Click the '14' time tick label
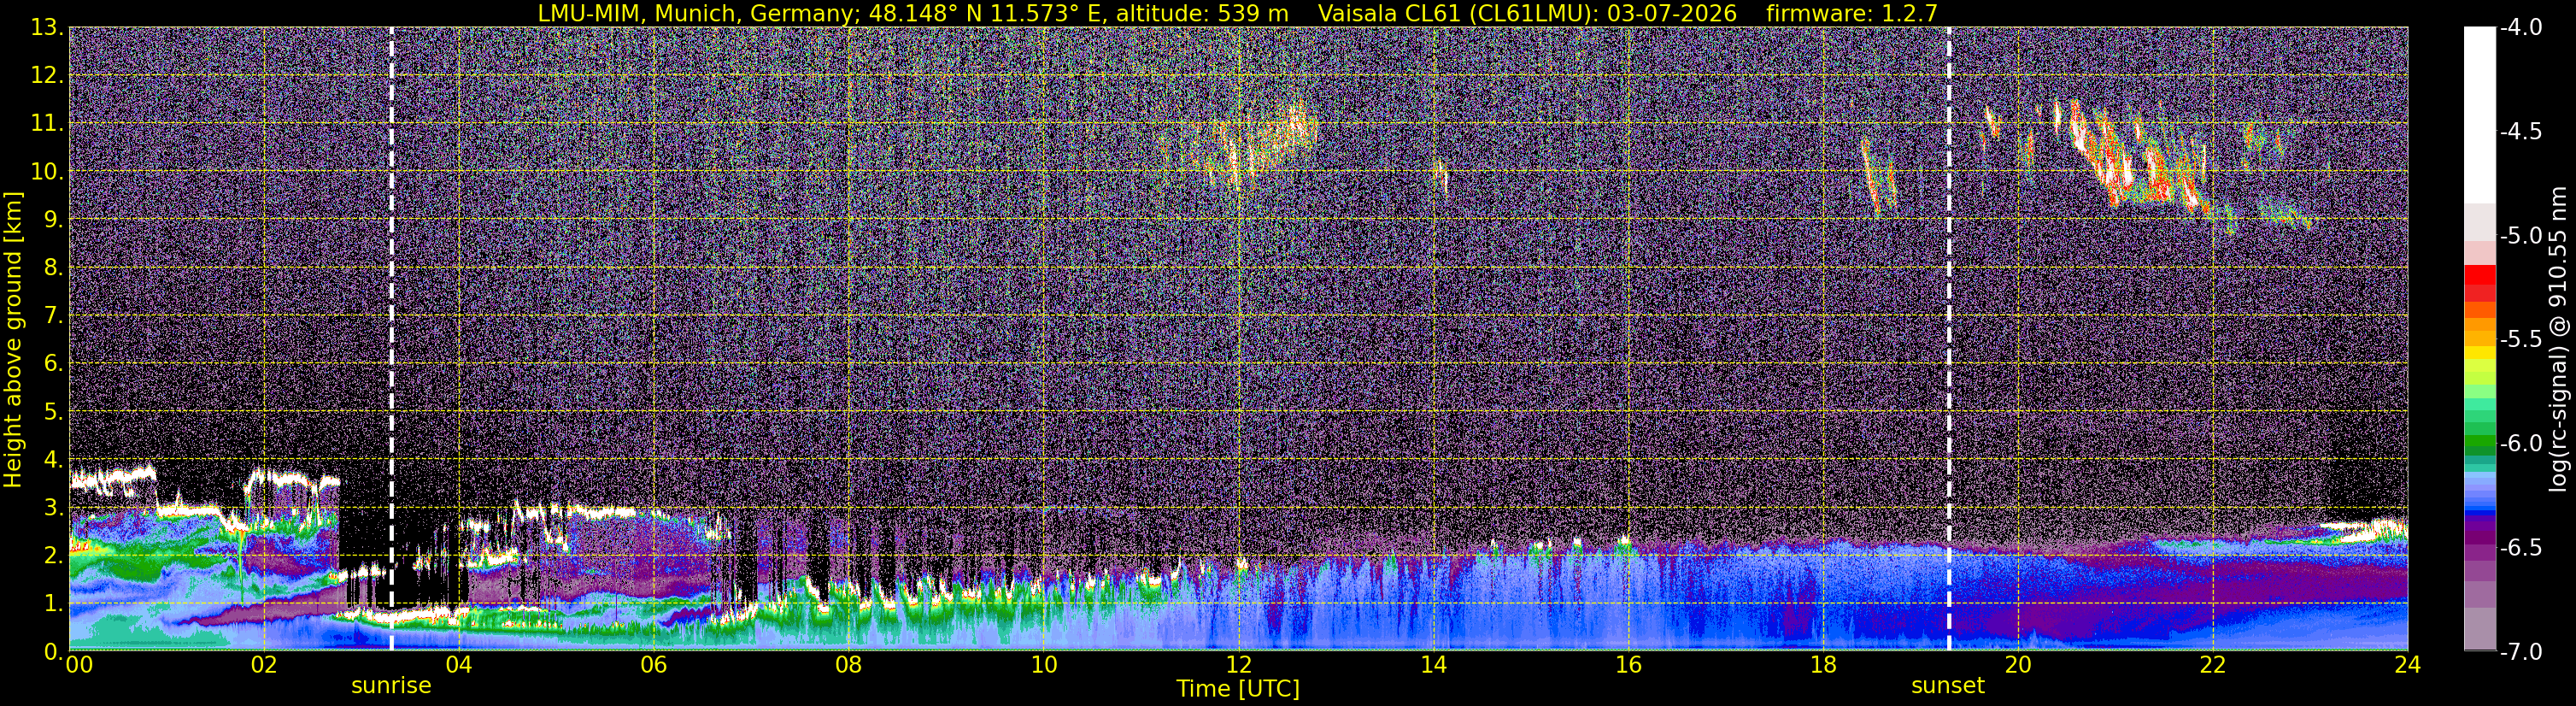This screenshot has width=2576, height=706. point(1433,664)
